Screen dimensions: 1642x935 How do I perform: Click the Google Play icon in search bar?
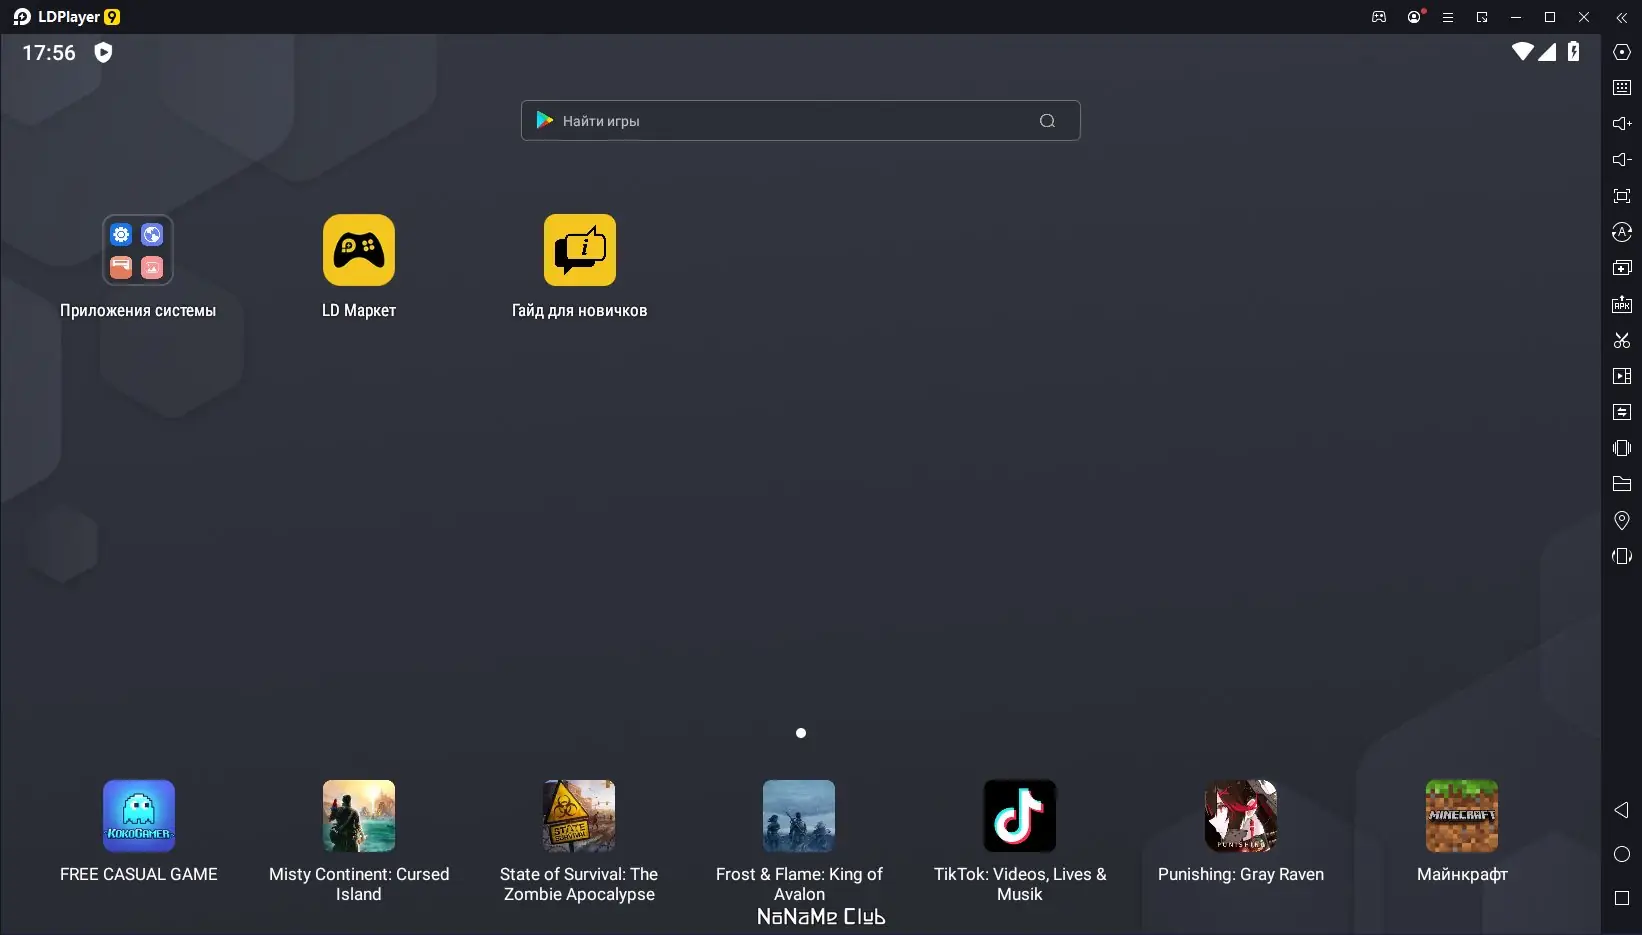tap(545, 120)
